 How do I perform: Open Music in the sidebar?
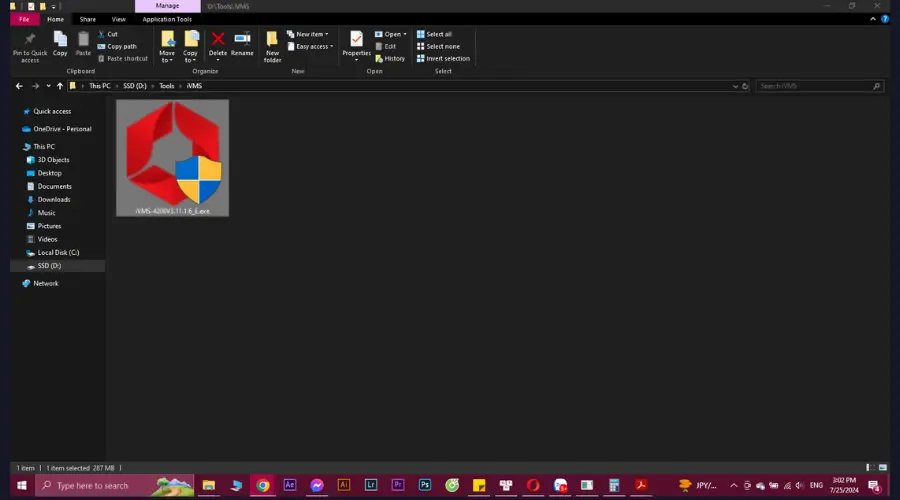(46, 213)
